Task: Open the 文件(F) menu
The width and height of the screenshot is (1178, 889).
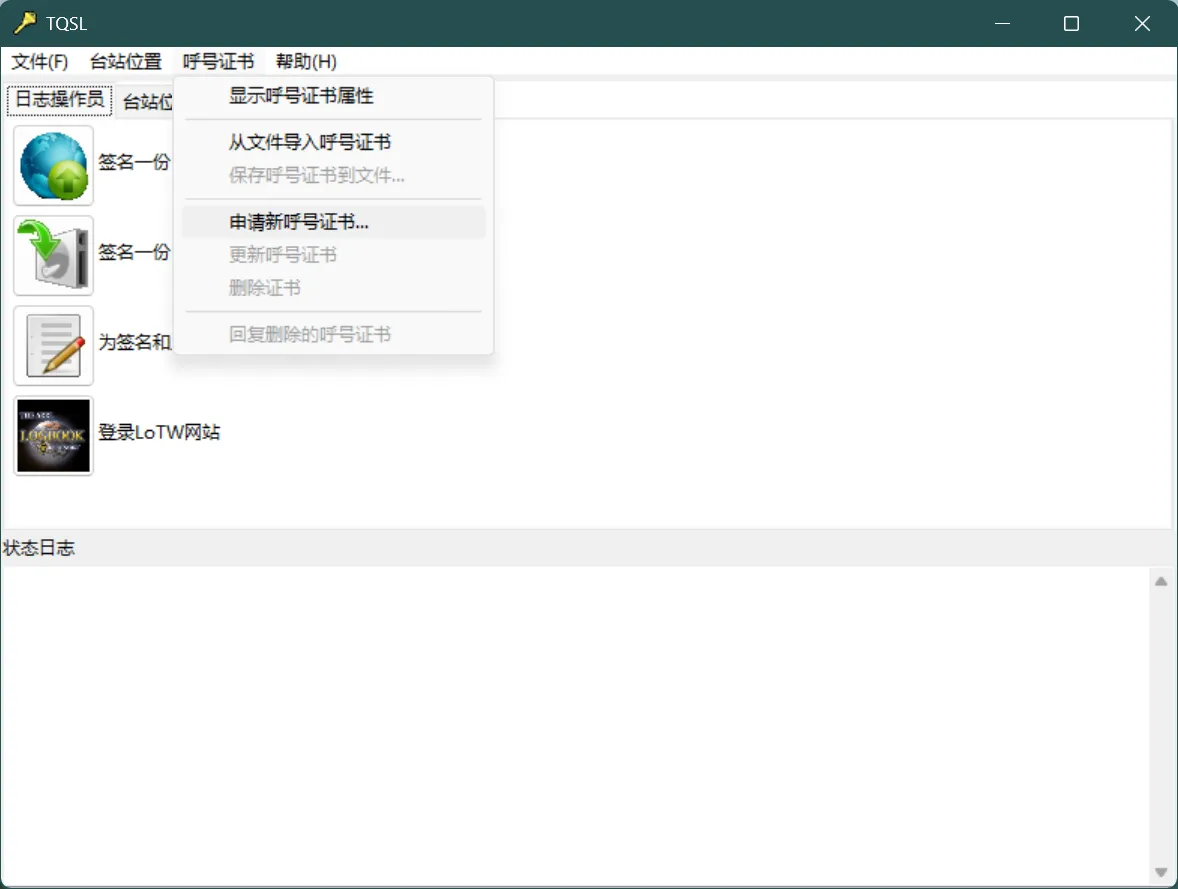Action: 40,62
